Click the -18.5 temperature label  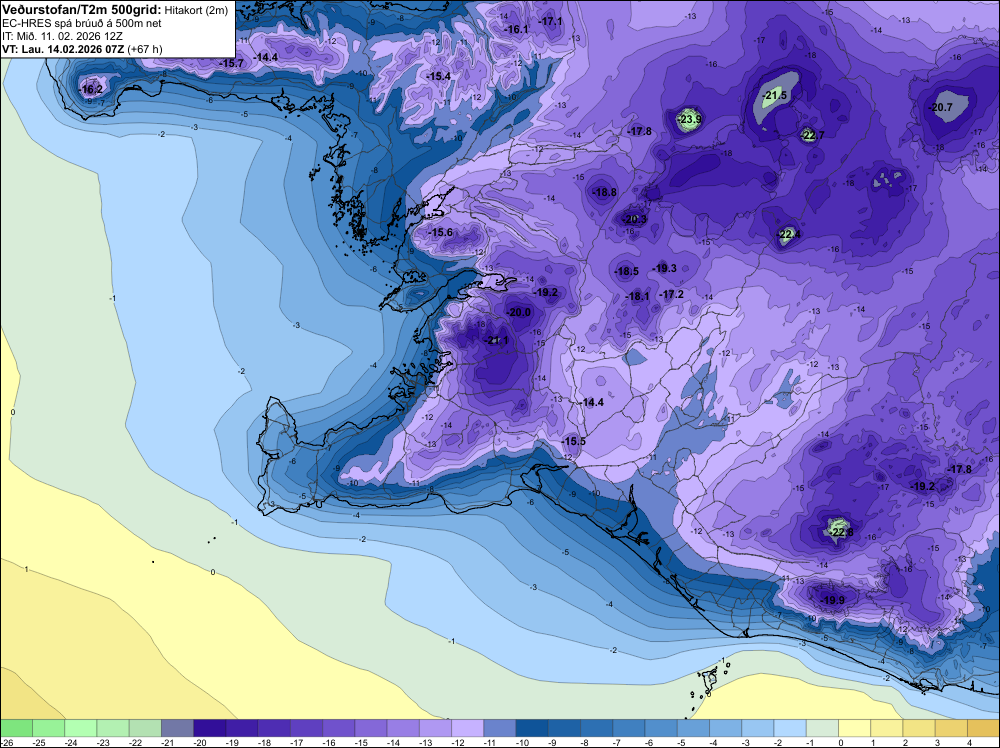point(626,272)
